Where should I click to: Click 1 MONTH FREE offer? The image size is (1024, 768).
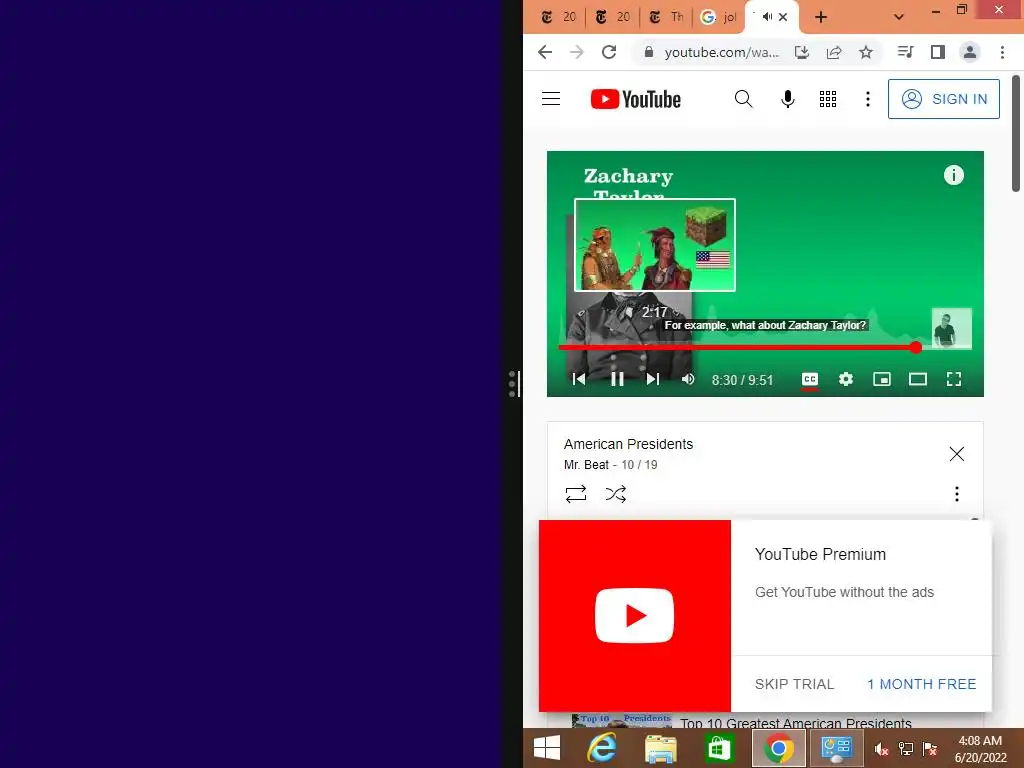pyautogui.click(x=921, y=684)
